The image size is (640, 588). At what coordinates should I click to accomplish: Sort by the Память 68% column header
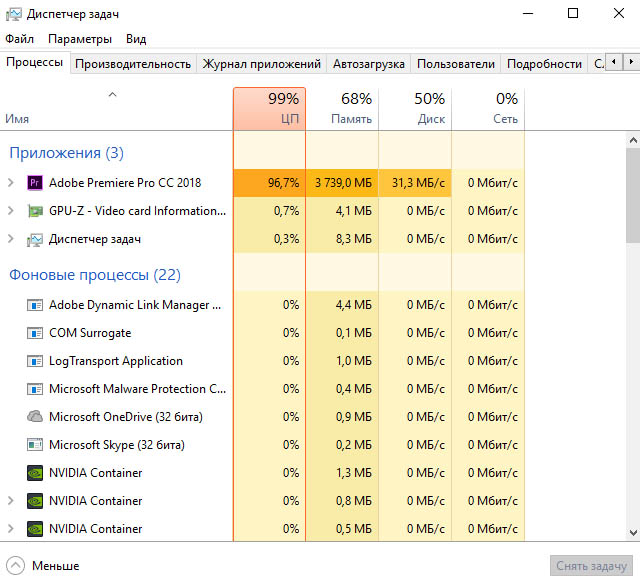(x=342, y=109)
